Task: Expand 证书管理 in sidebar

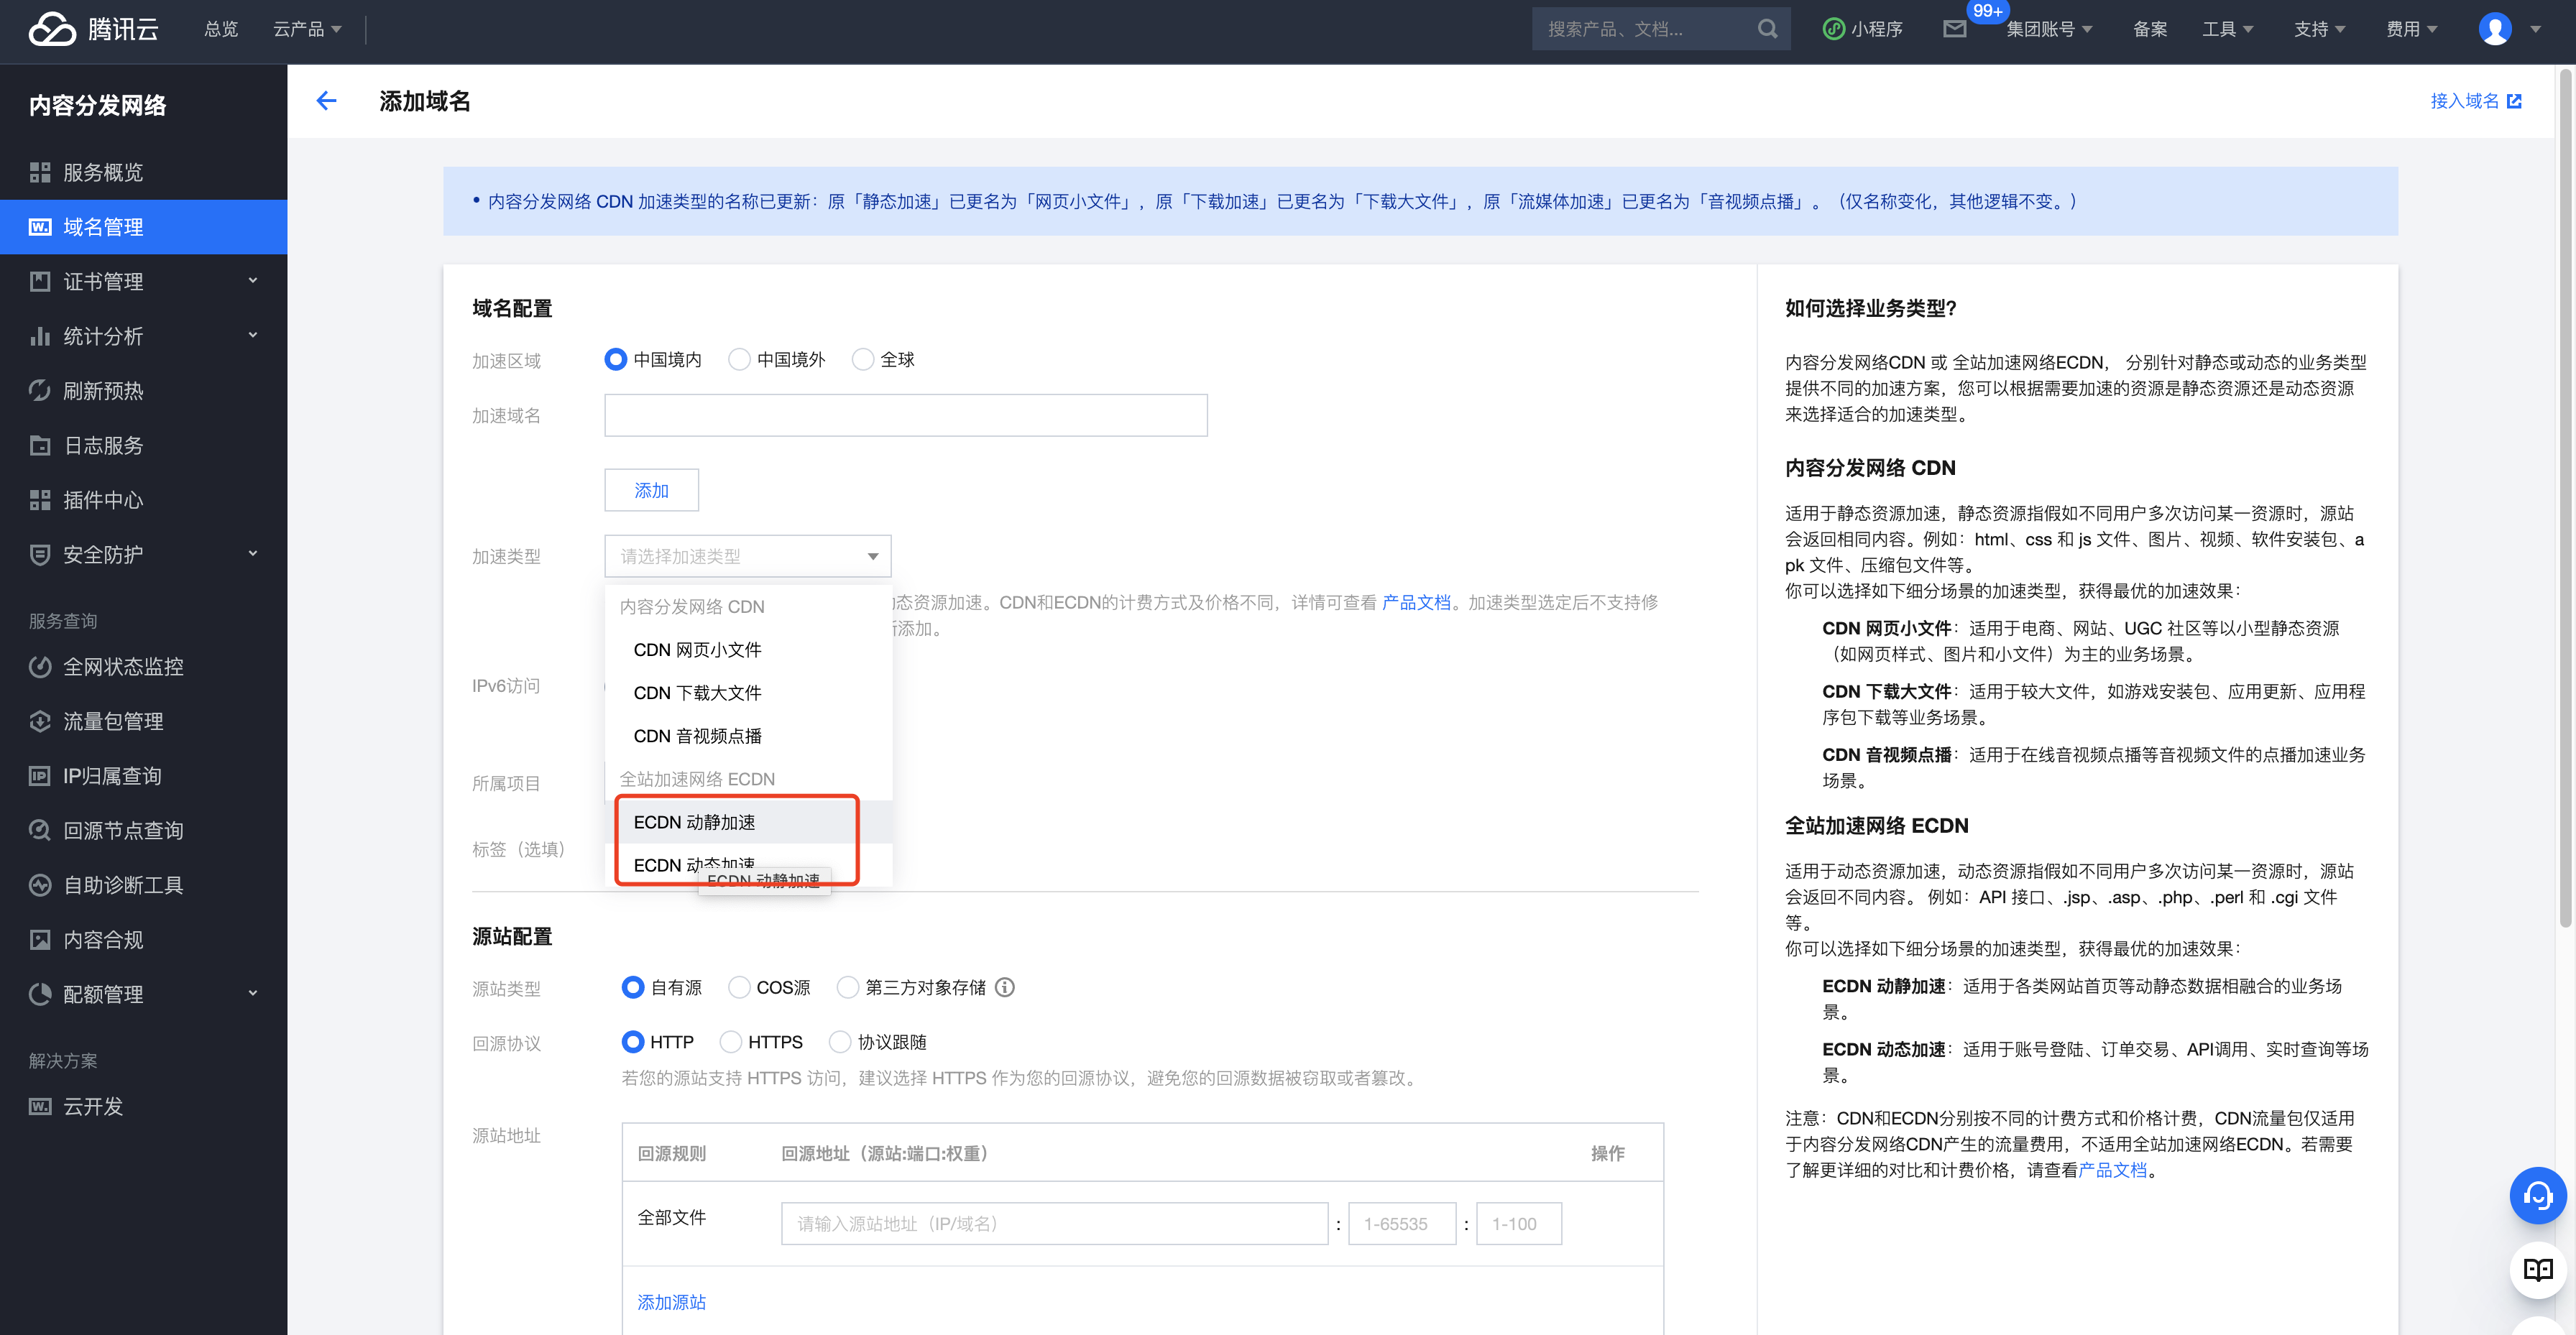Action: 252,281
